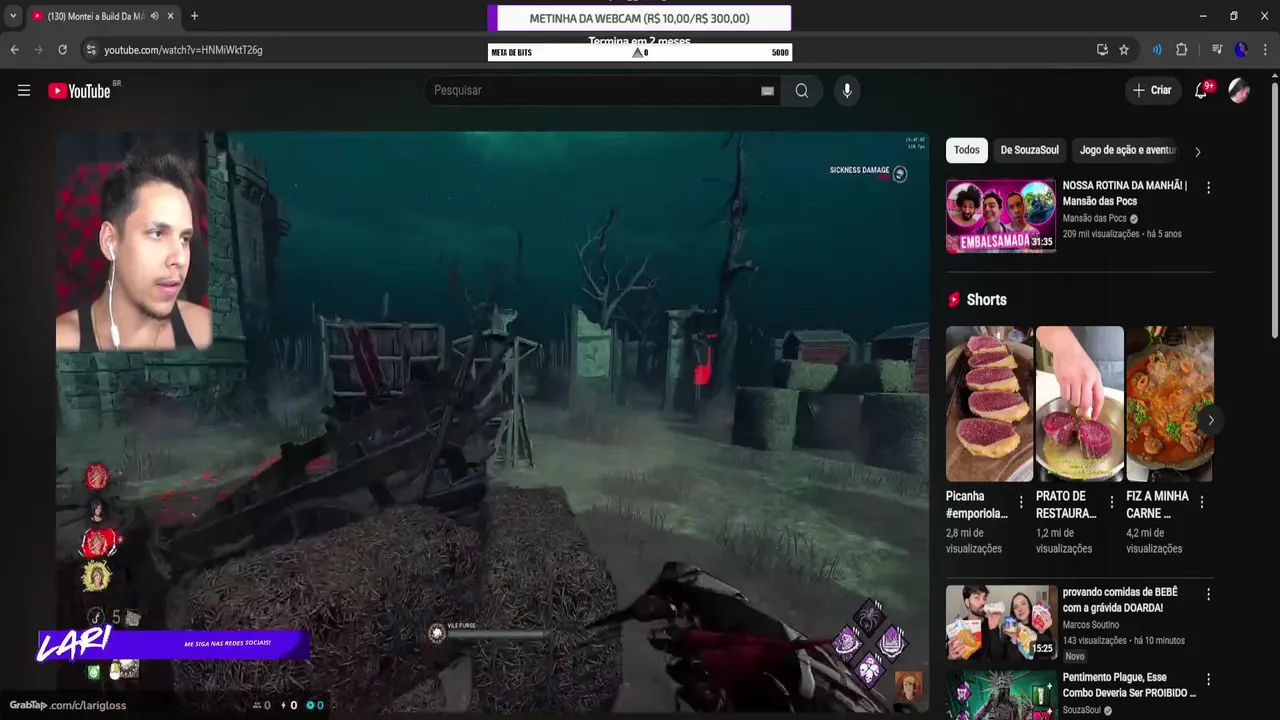This screenshot has height=720, width=1280.
Task: Select the Todos filter chip
Action: coord(967,150)
